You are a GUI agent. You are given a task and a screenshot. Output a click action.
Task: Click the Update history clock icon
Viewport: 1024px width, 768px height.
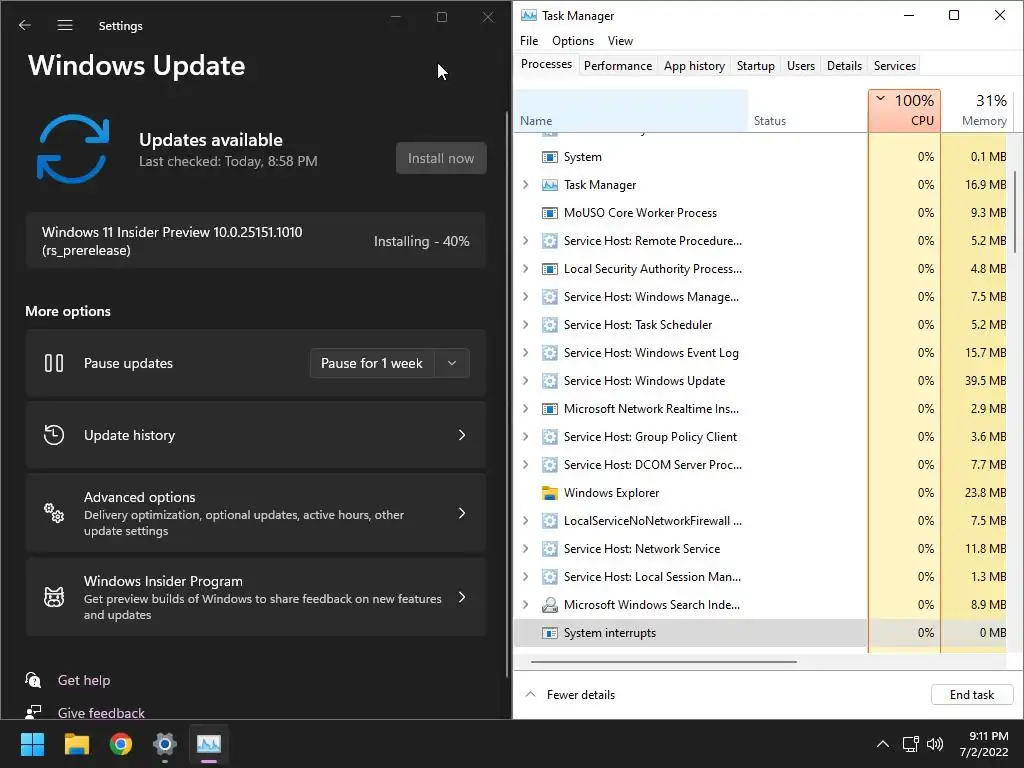click(x=54, y=435)
